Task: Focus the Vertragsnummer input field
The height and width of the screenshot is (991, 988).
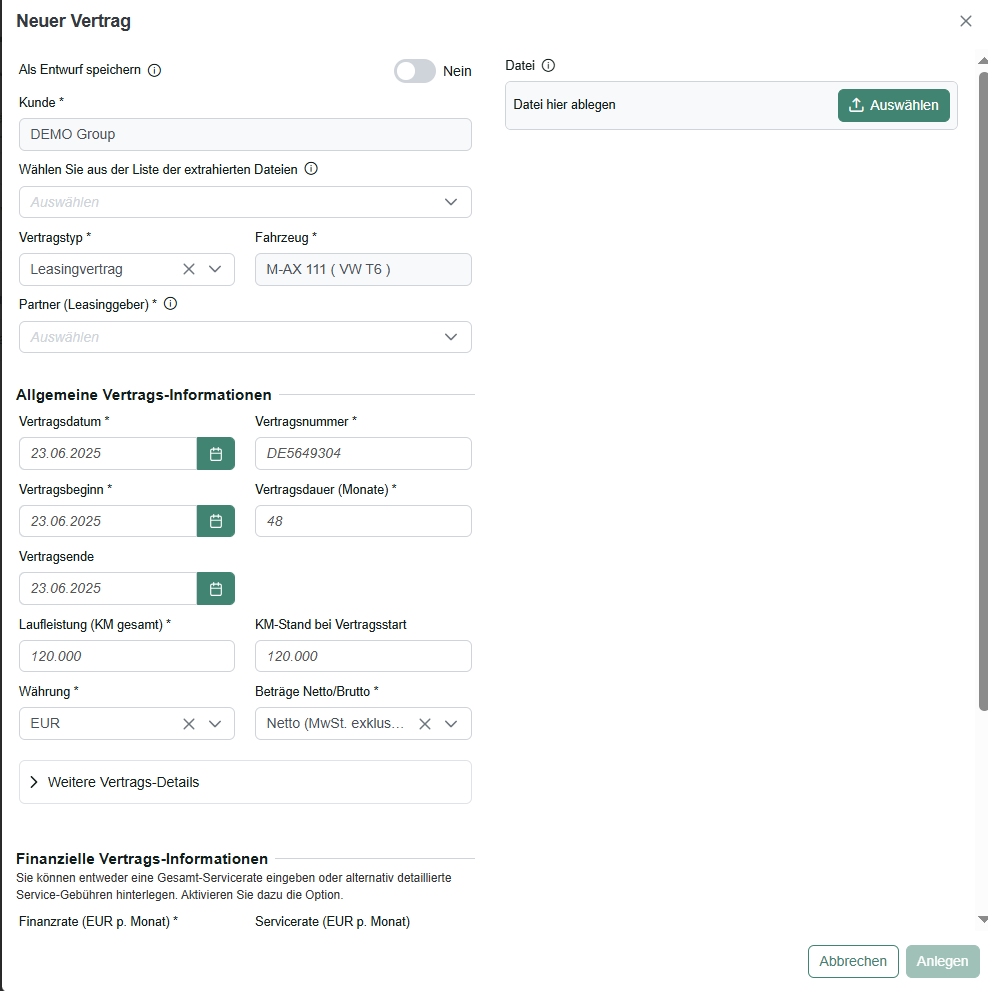Action: (363, 454)
